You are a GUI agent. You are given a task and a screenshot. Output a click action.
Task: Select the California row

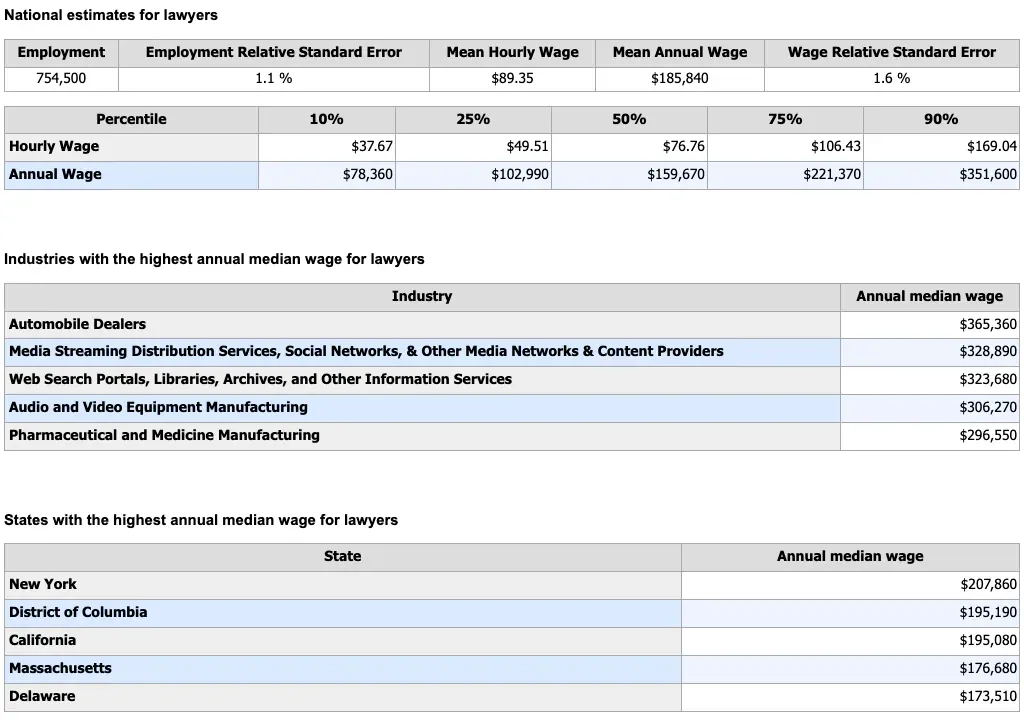(x=512, y=642)
